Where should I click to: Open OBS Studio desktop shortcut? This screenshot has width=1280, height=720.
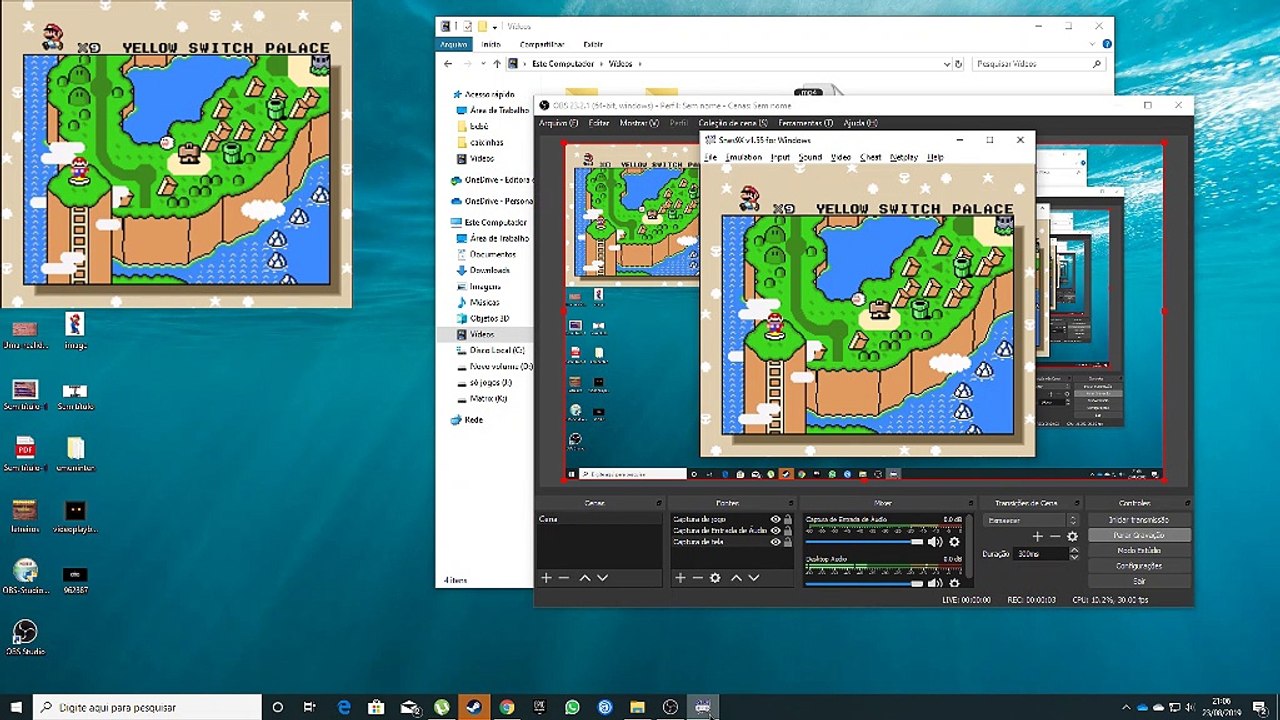point(25,637)
